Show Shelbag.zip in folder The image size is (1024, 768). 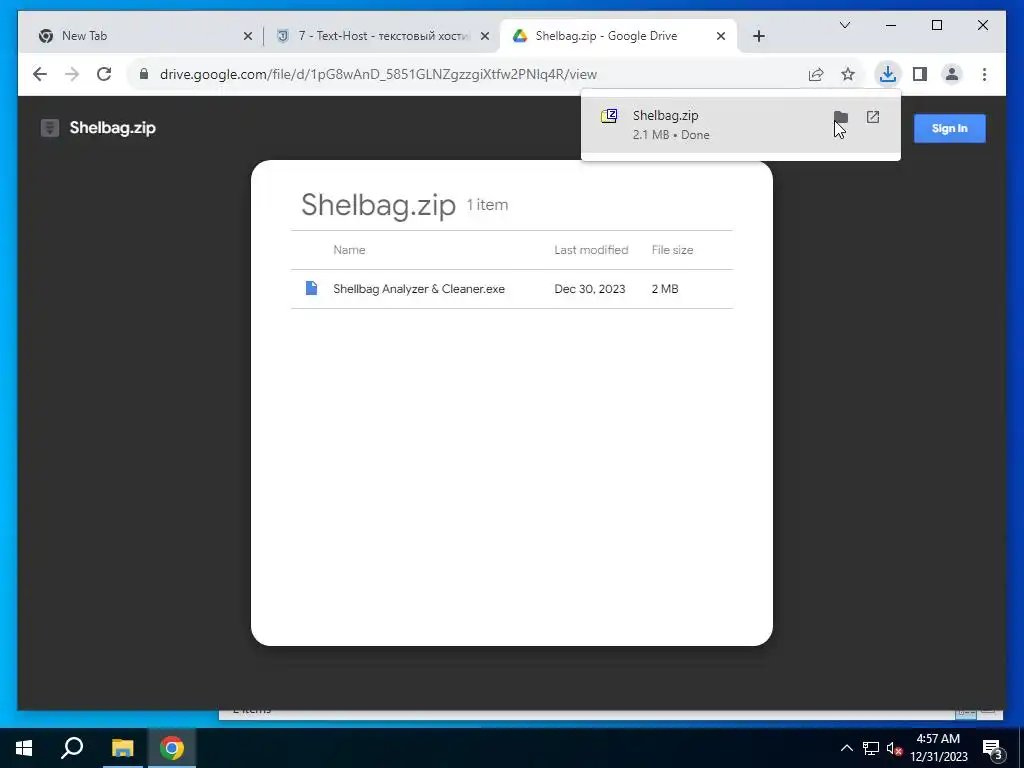click(840, 117)
